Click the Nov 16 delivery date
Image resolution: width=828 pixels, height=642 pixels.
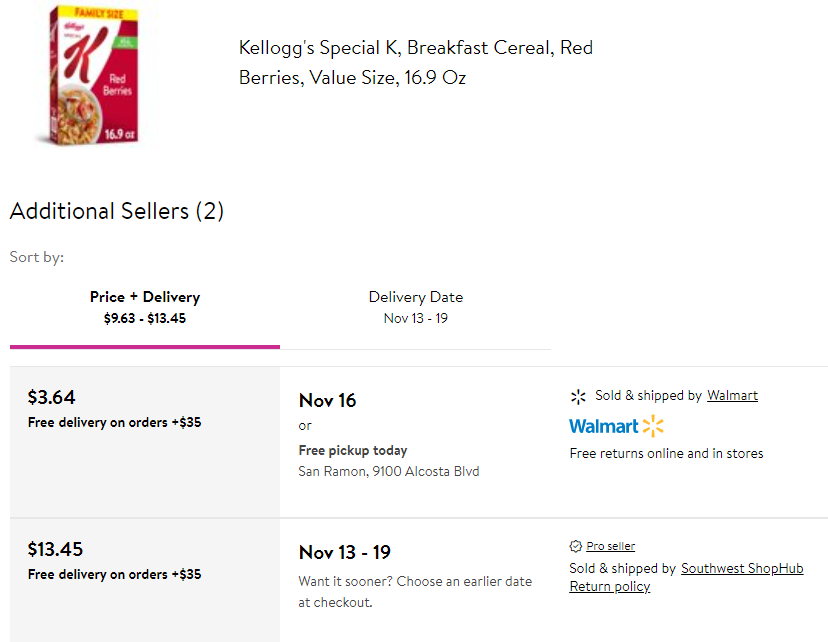(x=327, y=400)
